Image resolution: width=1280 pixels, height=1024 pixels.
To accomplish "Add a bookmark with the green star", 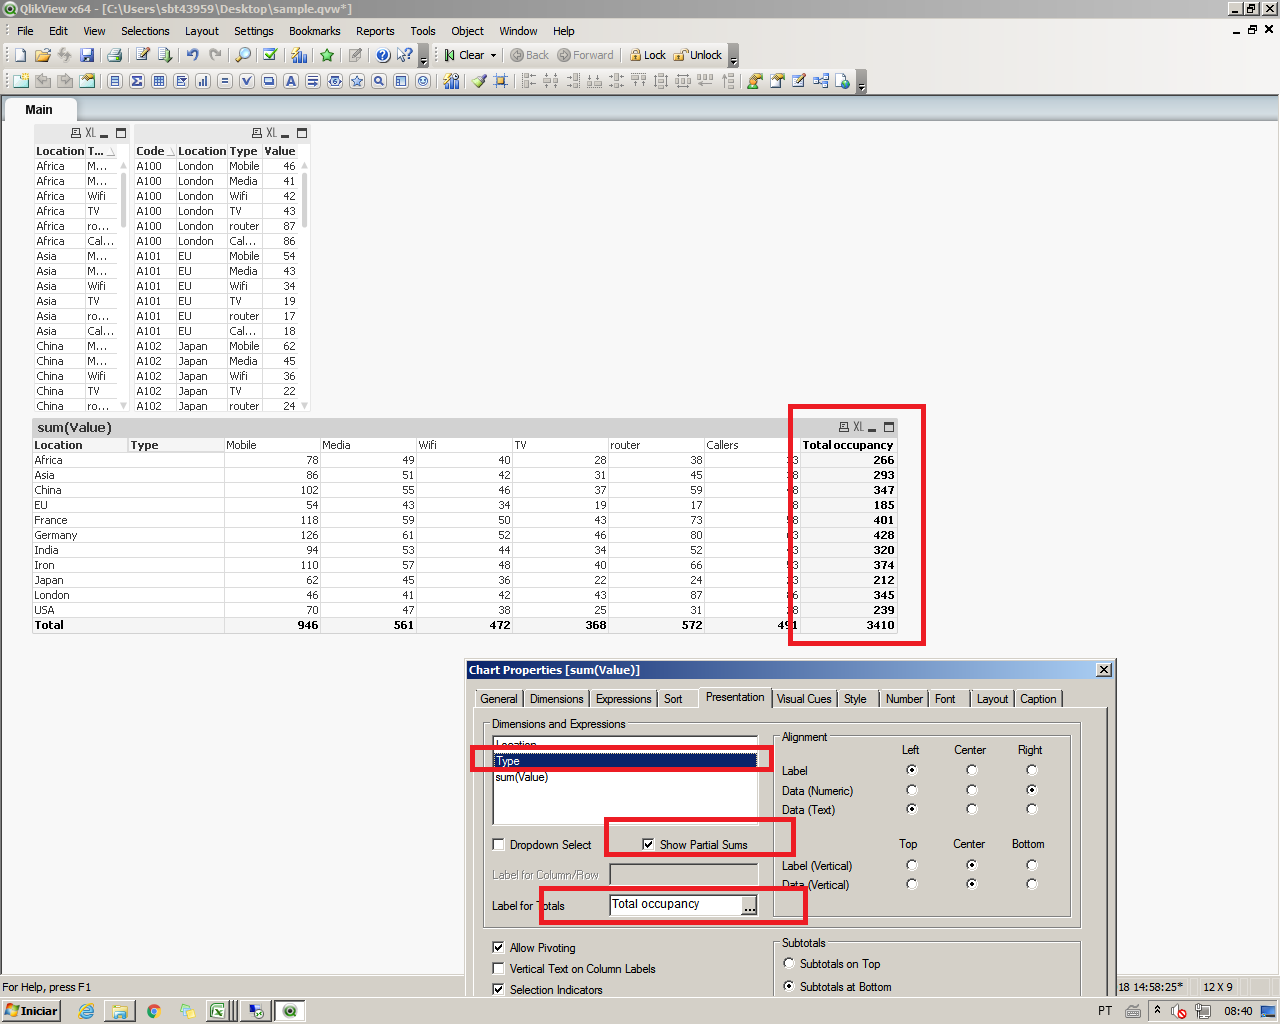I will [x=327, y=55].
